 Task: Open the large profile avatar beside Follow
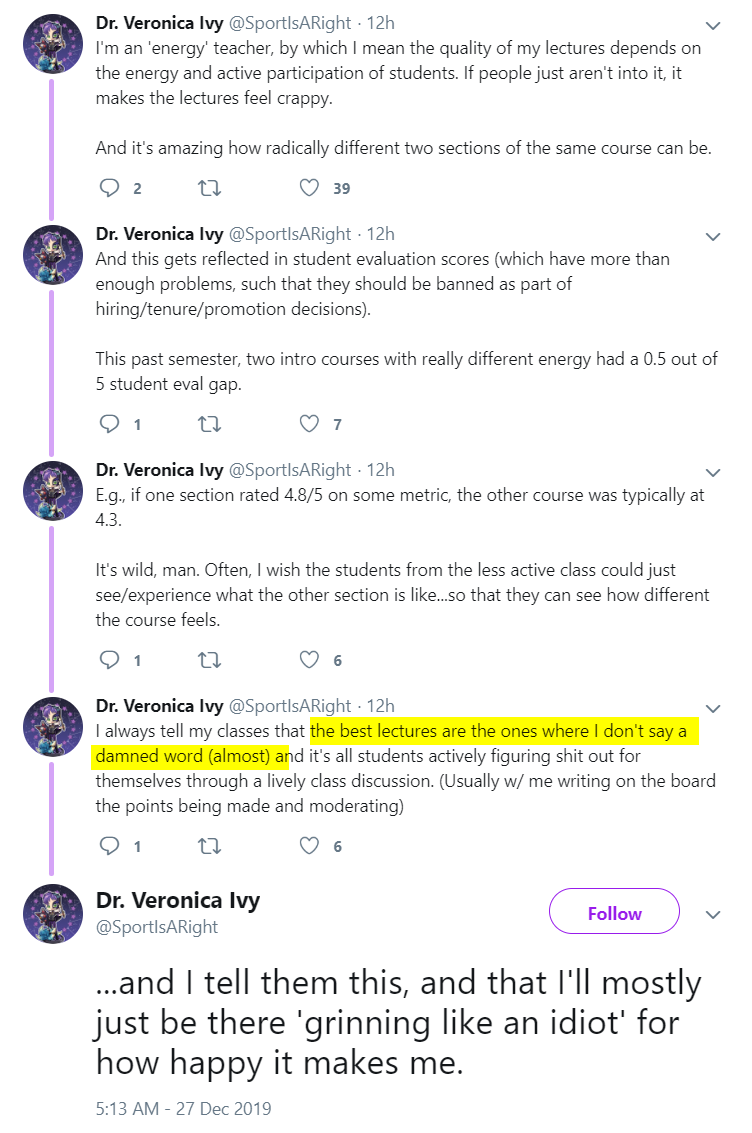[x=52, y=914]
